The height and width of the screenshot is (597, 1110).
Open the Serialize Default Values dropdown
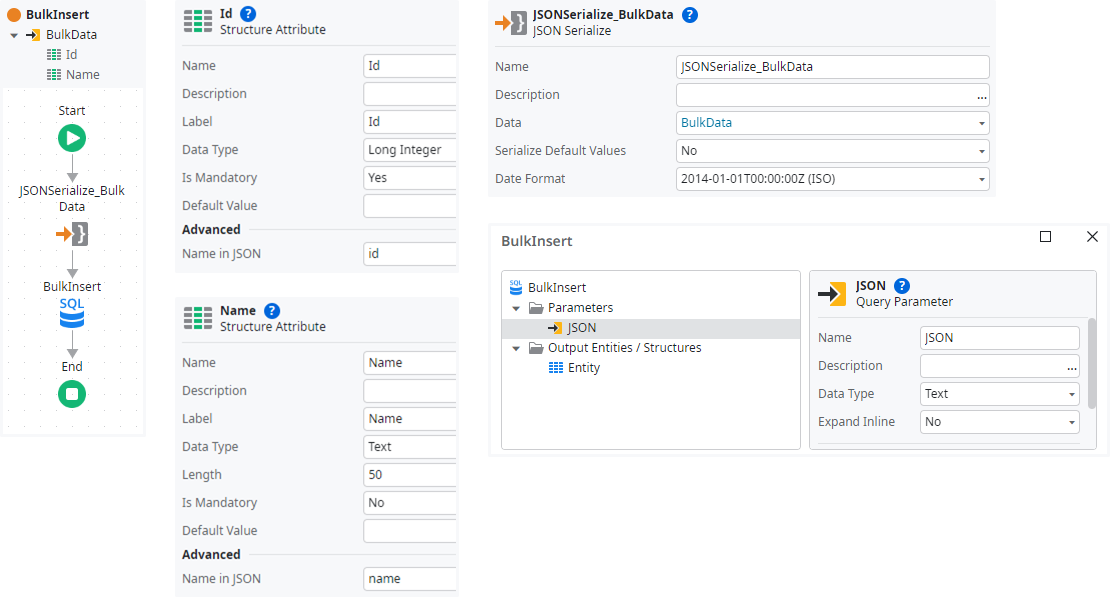coord(980,150)
